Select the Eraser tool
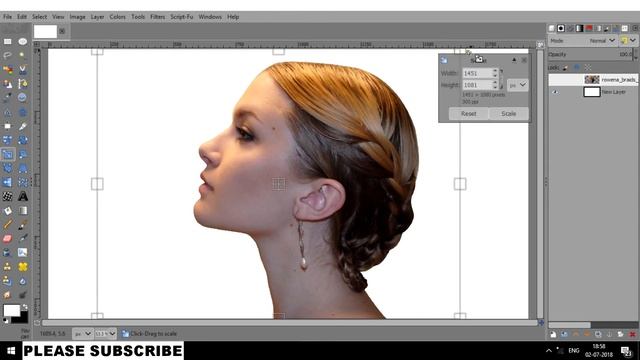This screenshot has height=360, width=640. pos(7,238)
